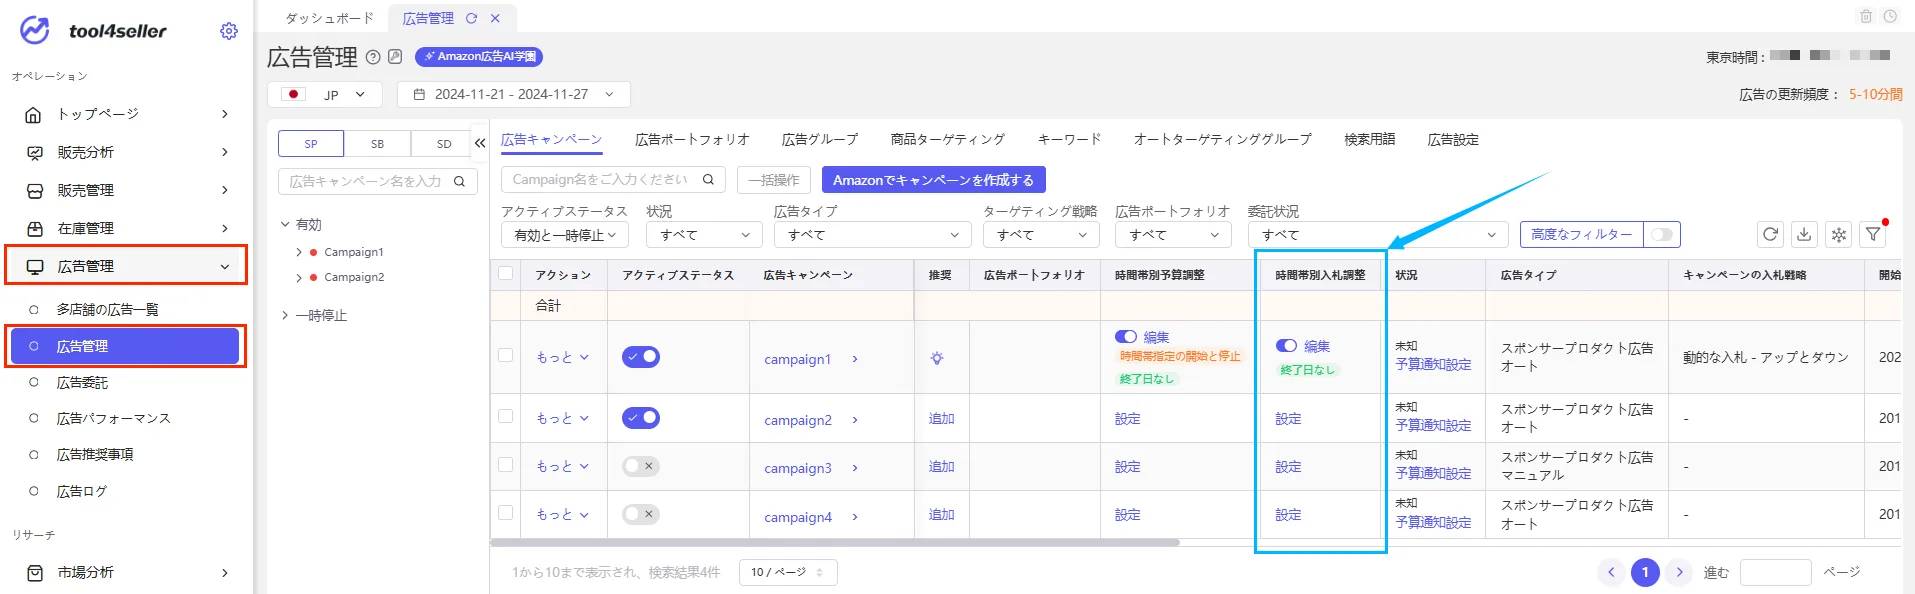Open the JP marketplace dropdown
This screenshot has width=1915, height=594.
click(x=325, y=94)
